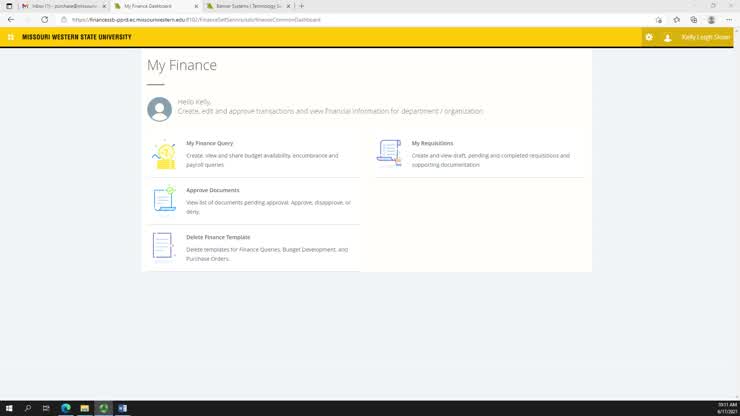
Task: Click the Approve Documents icon
Action: click(x=164, y=199)
